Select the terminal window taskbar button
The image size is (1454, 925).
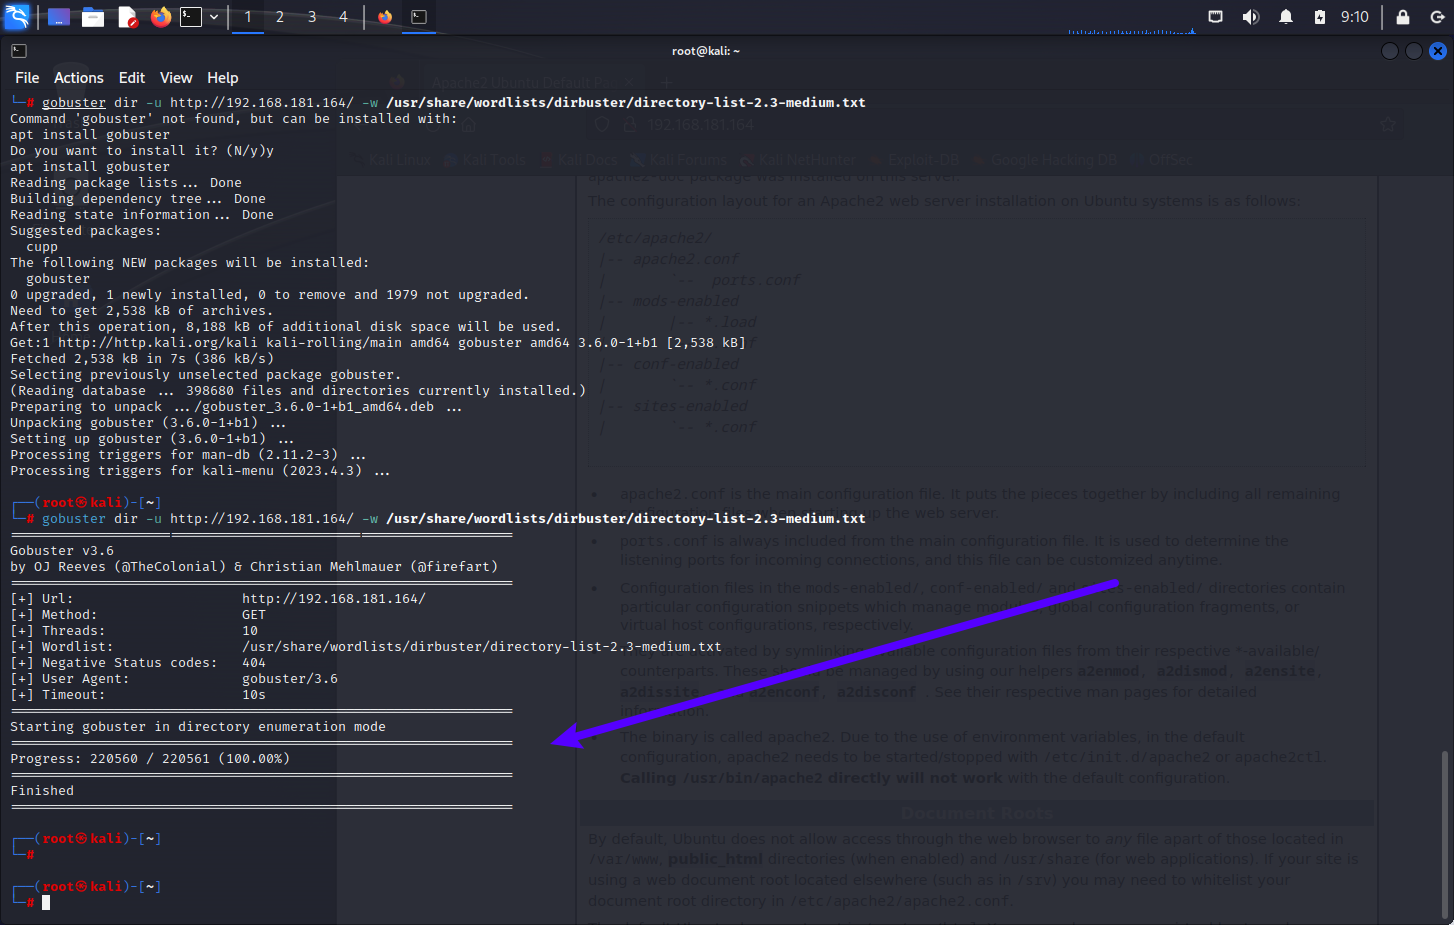(x=419, y=17)
